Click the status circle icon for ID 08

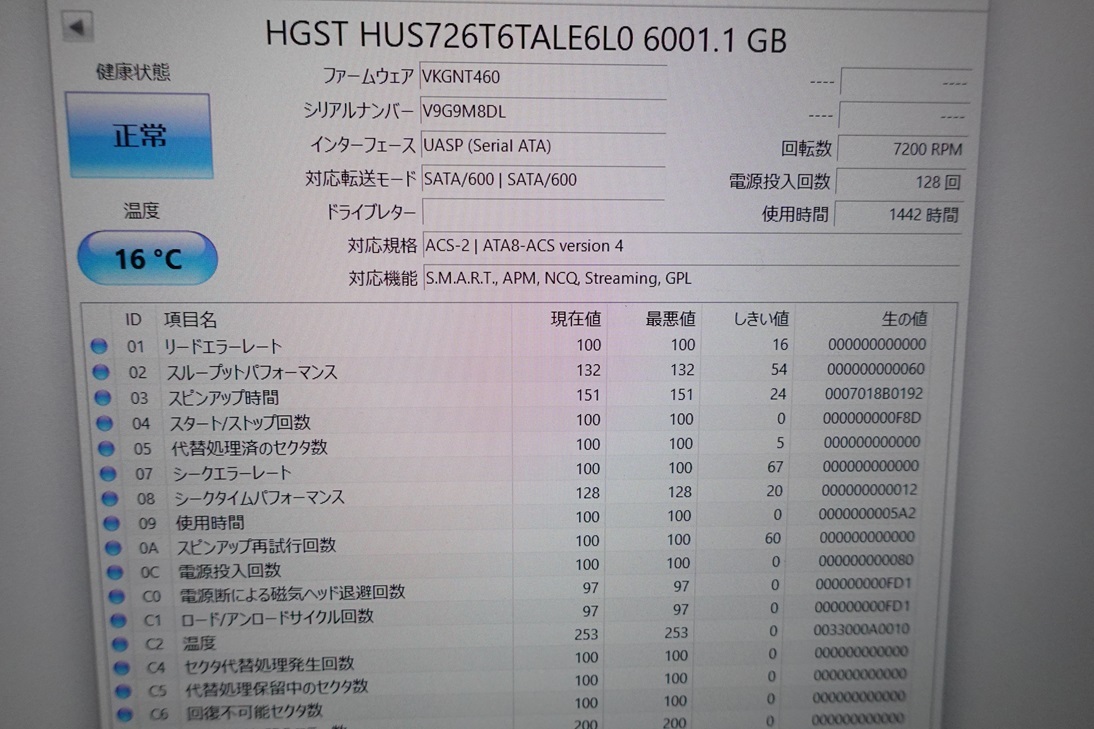110,498
